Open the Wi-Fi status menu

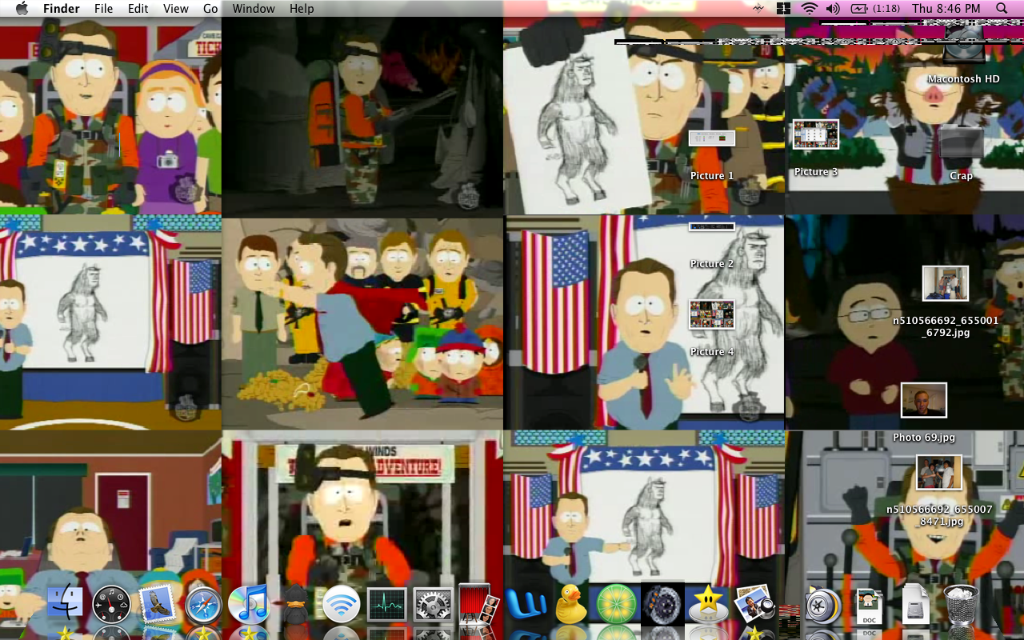809,8
